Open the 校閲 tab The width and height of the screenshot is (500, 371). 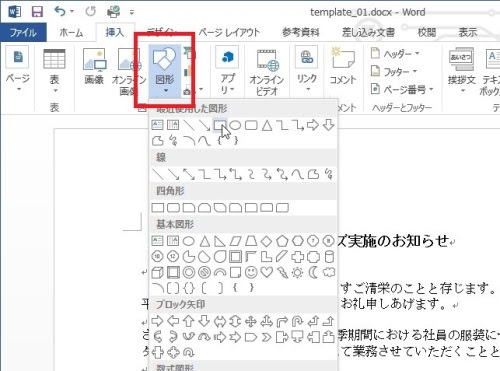pyautogui.click(x=427, y=33)
